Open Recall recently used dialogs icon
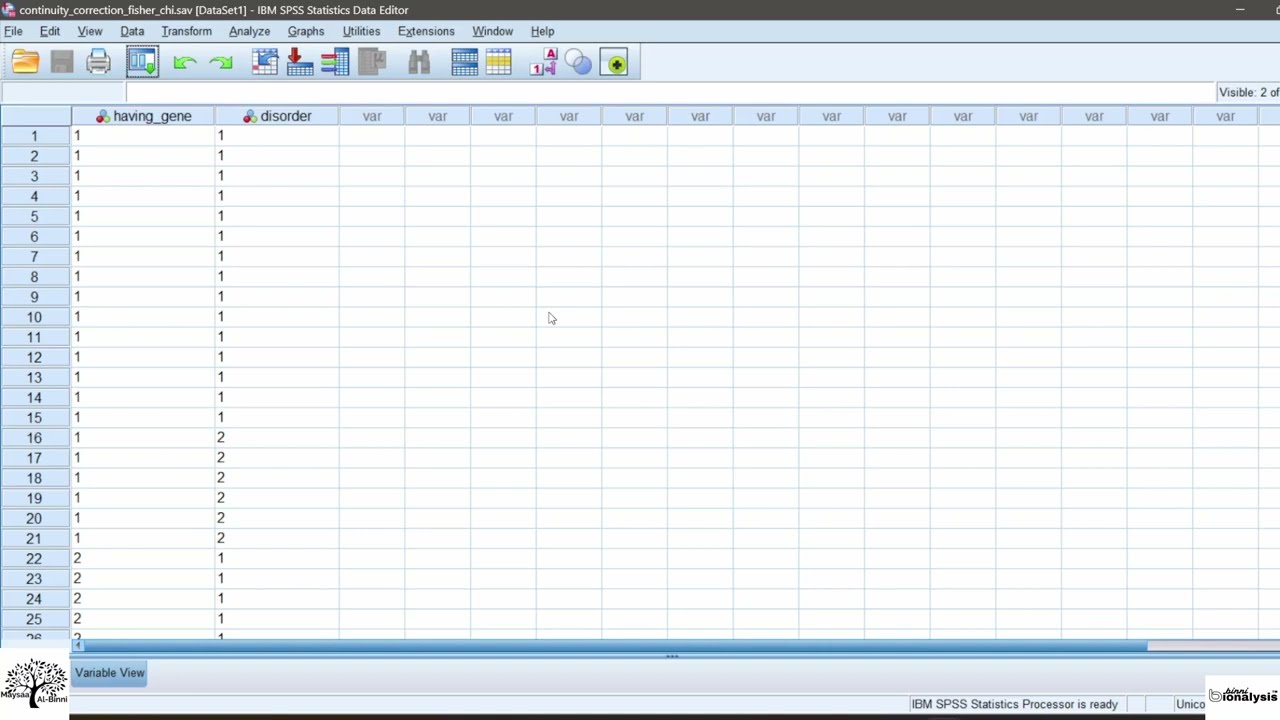This screenshot has height=720, width=1280. coord(142,63)
